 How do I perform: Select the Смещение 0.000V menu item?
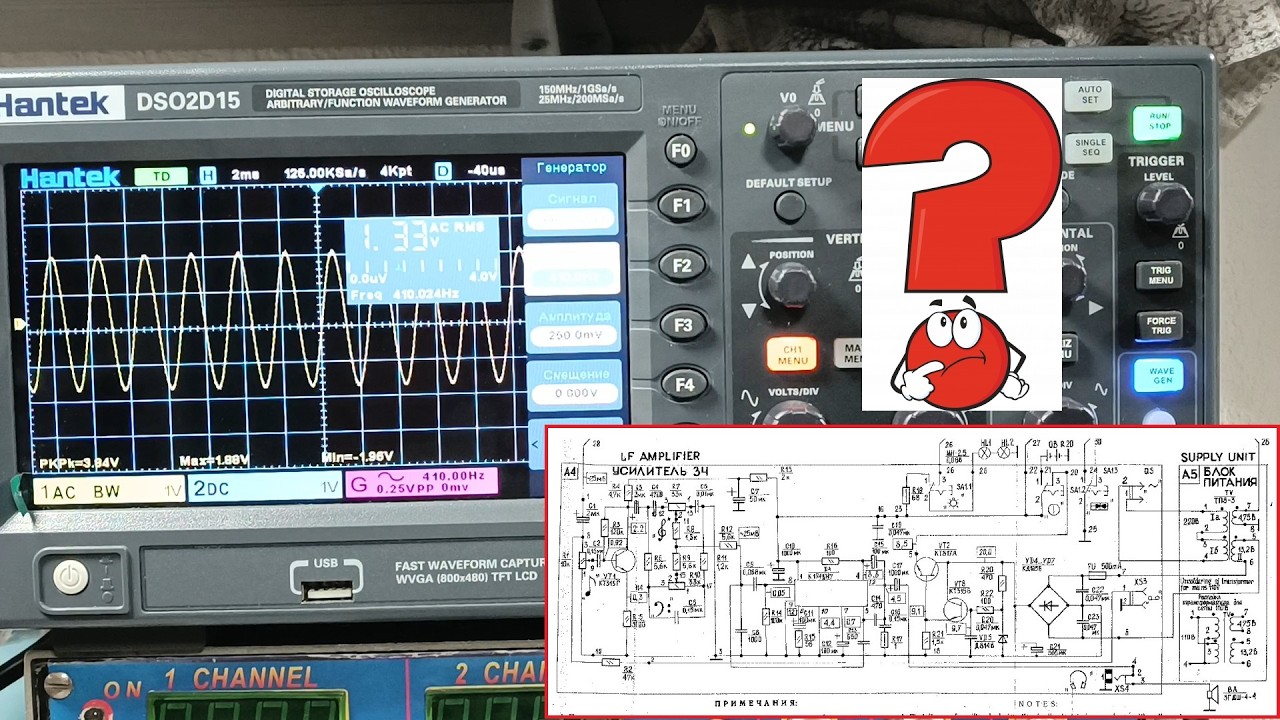pos(574,384)
